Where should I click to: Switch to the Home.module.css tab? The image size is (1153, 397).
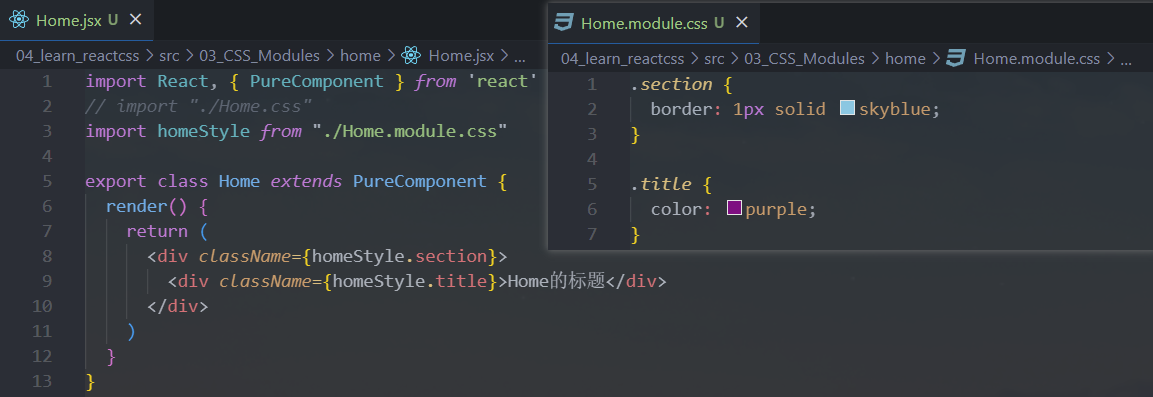654,23
